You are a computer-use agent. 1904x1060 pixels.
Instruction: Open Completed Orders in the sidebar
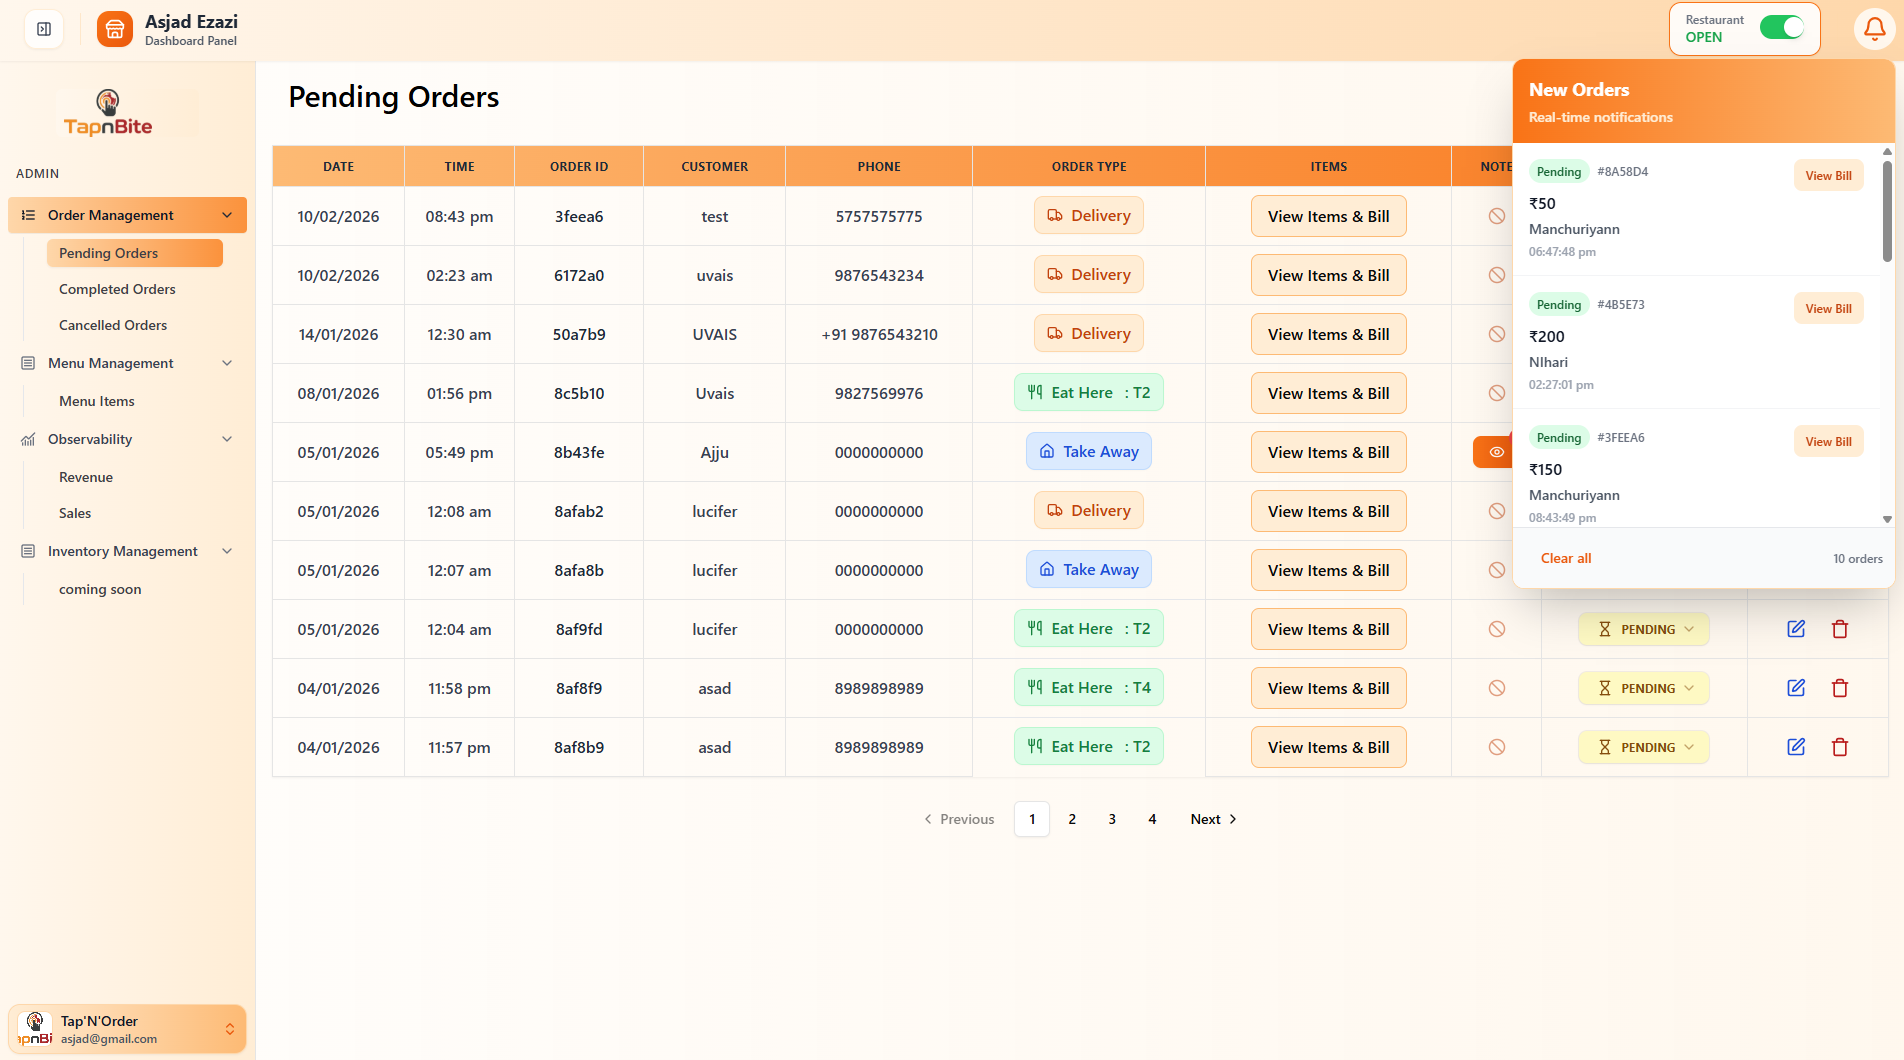point(117,289)
